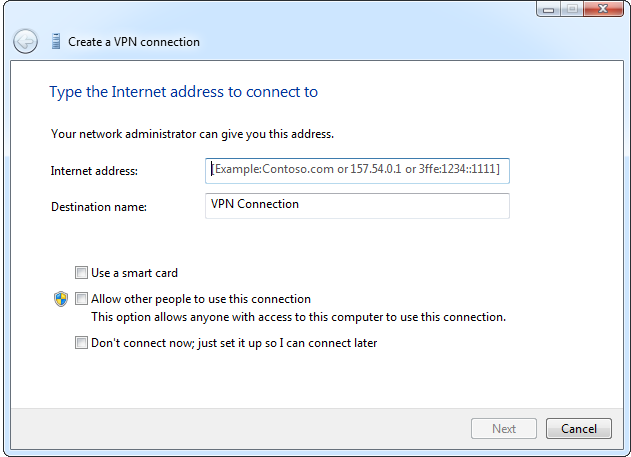631x457 pixels.
Task: Click the 'Destination name:' label
Action: tap(99, 207)
